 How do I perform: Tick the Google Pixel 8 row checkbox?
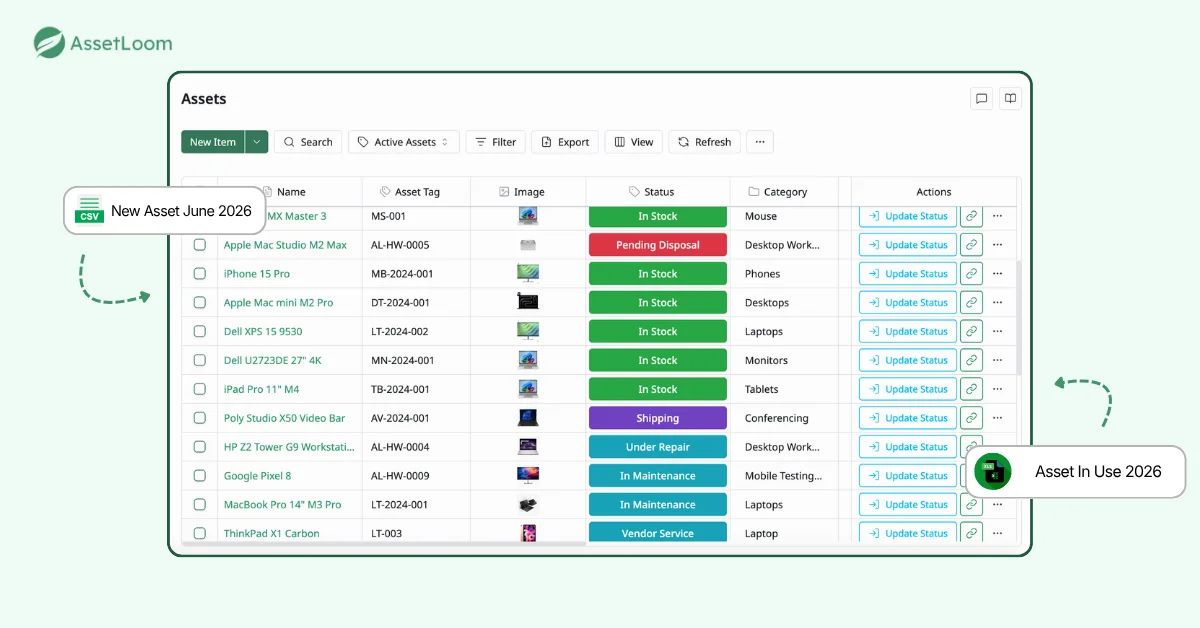pos(200,476)
